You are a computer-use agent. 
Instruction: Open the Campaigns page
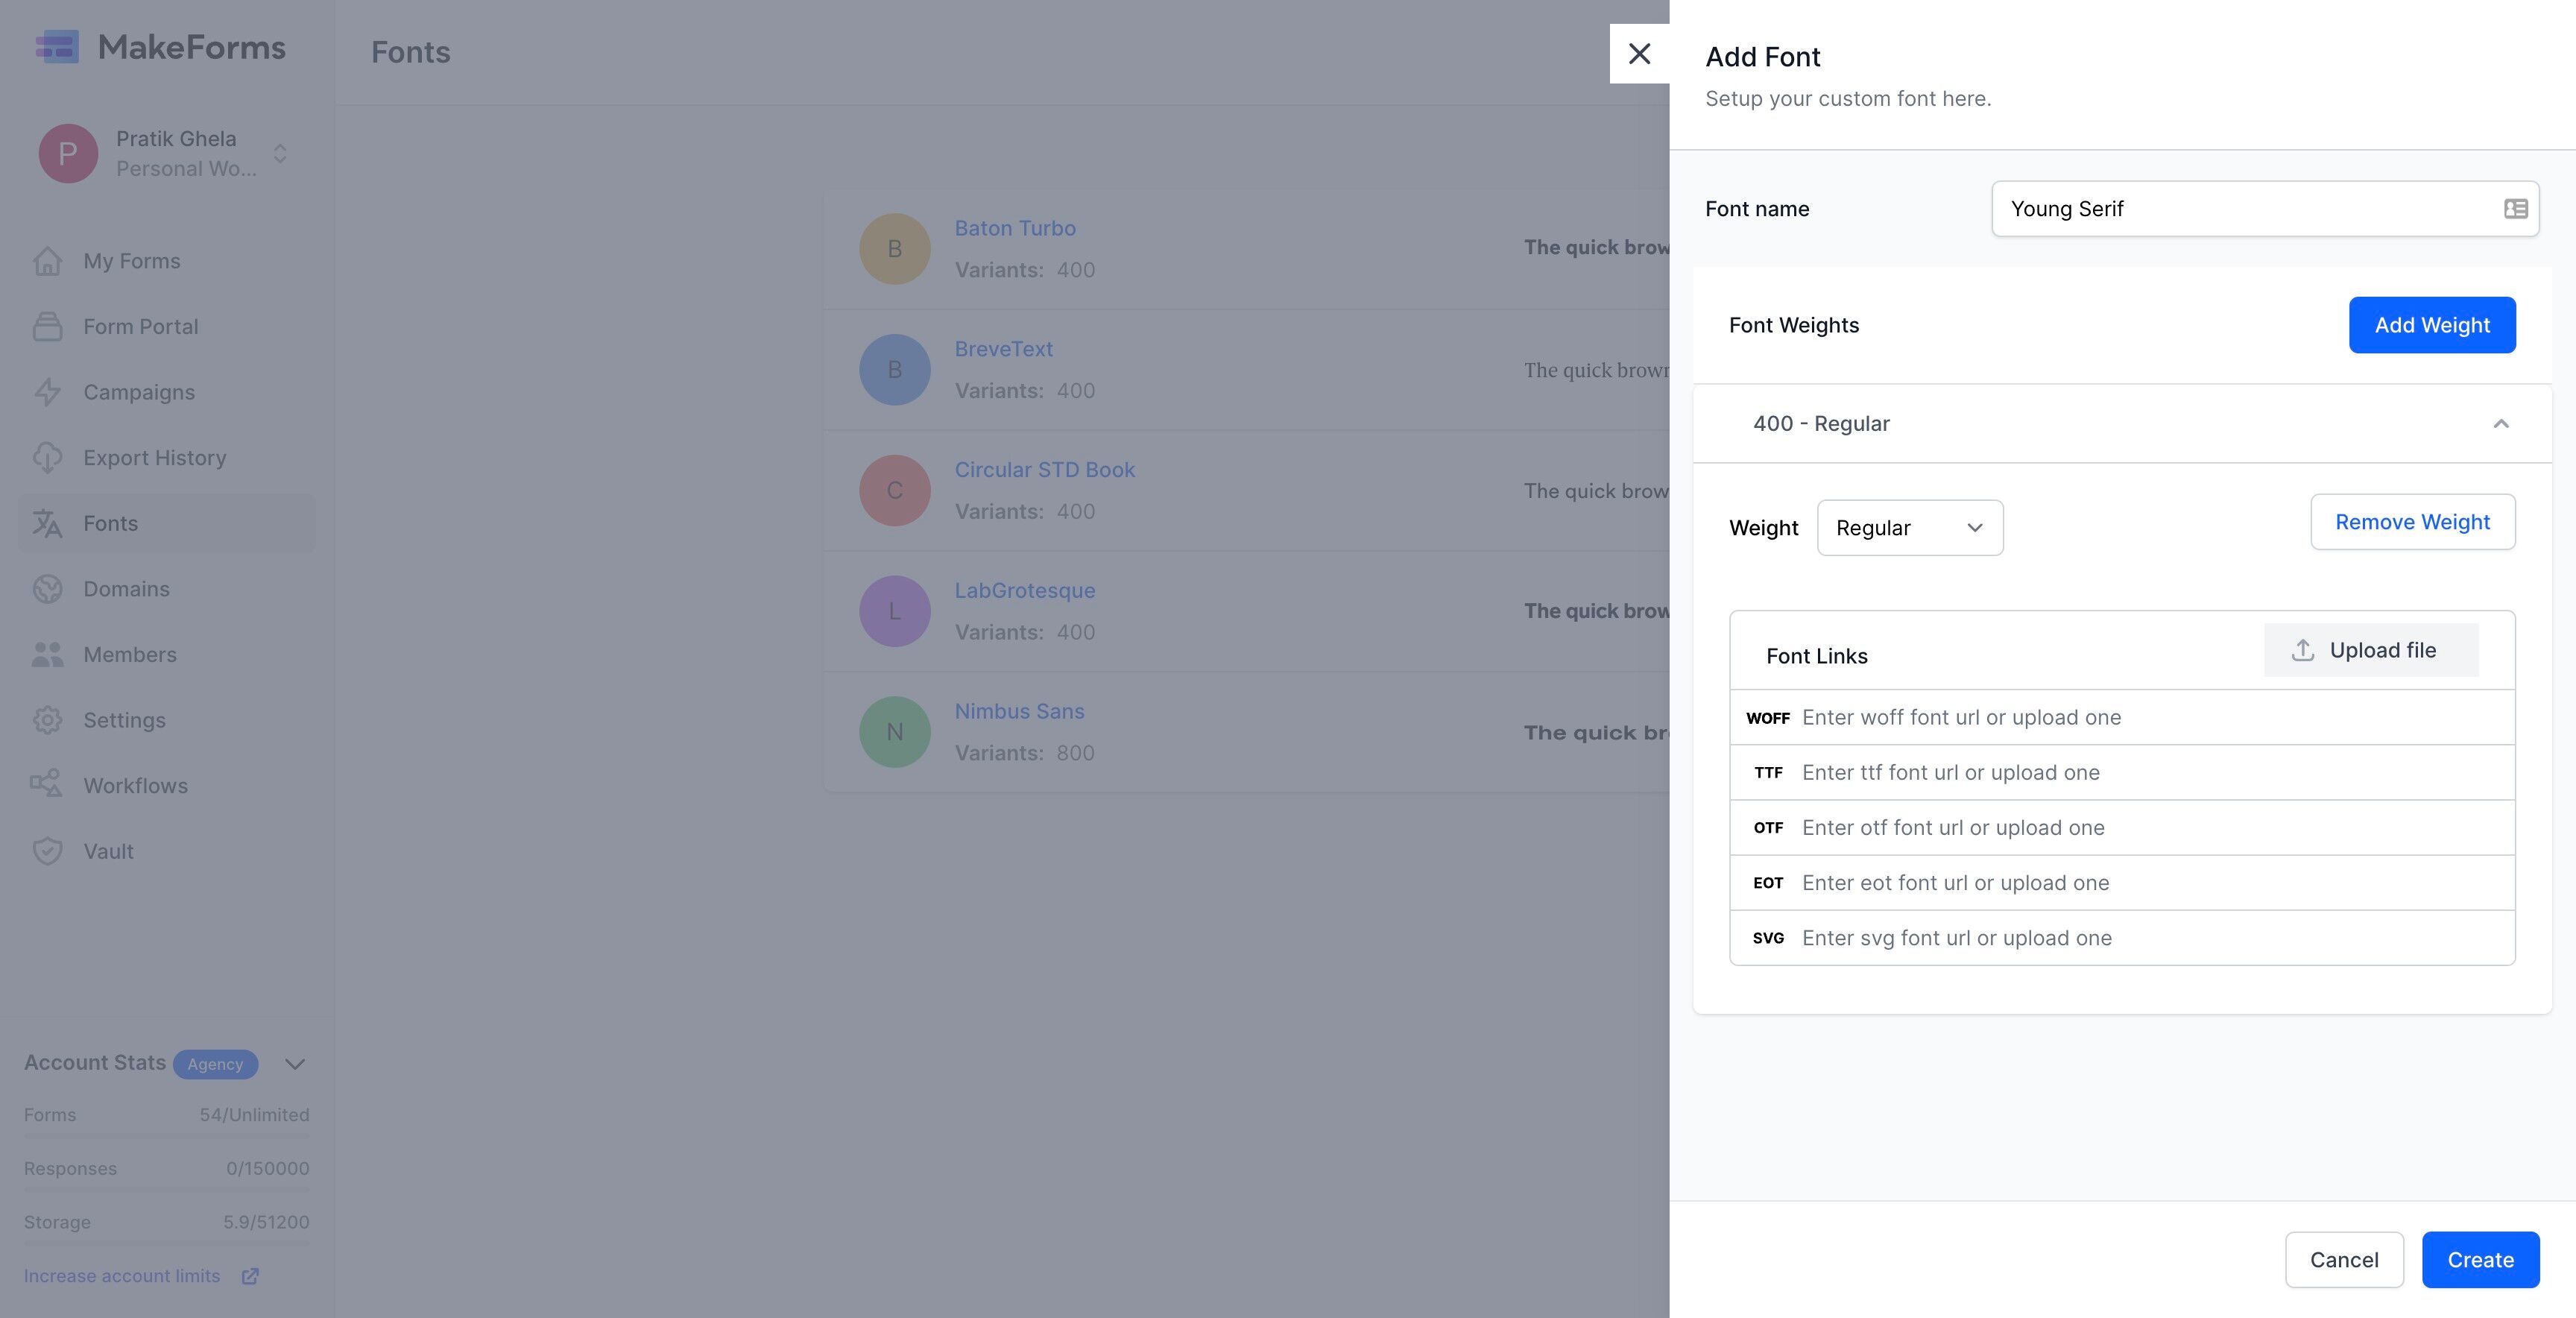tap(166, 392)
